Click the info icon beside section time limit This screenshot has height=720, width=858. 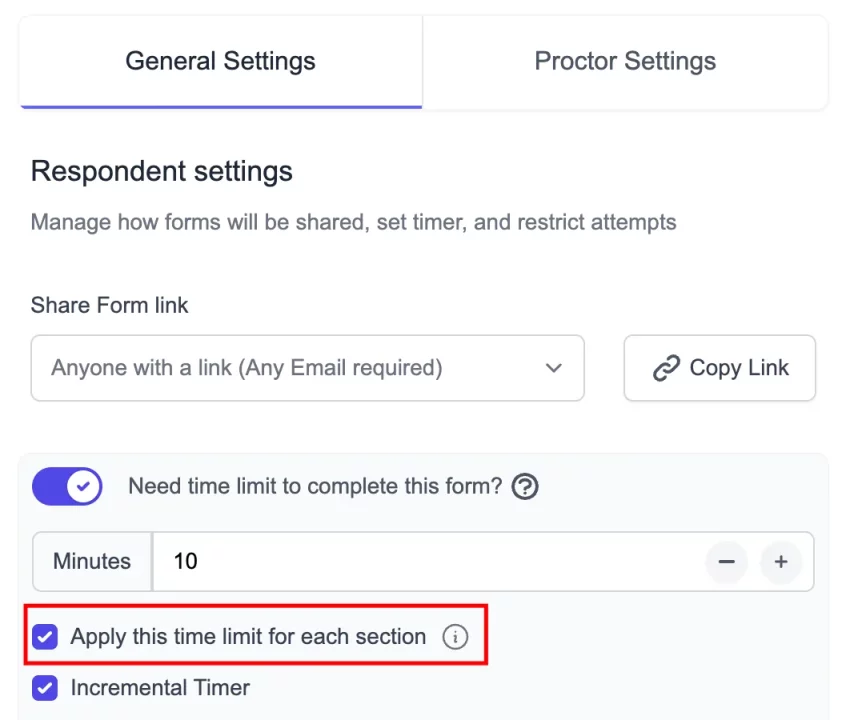tap(455, 637)
